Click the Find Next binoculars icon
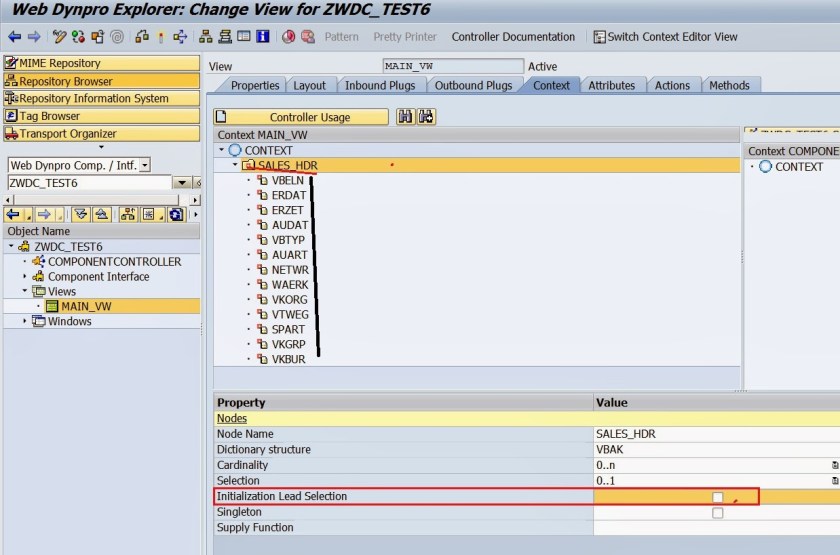Viewport: 840px width, 555px height. pos(426,117)
